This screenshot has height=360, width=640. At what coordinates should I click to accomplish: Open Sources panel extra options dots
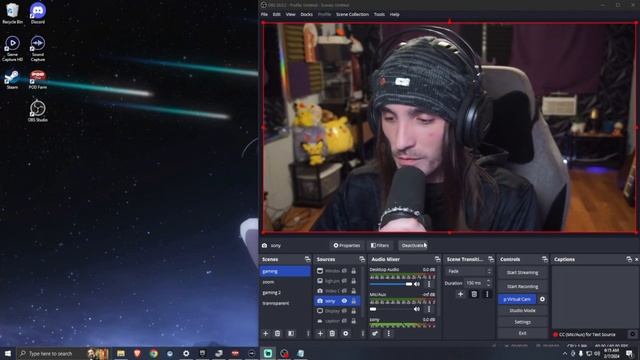pyautogui.click(x=362, y=333)
